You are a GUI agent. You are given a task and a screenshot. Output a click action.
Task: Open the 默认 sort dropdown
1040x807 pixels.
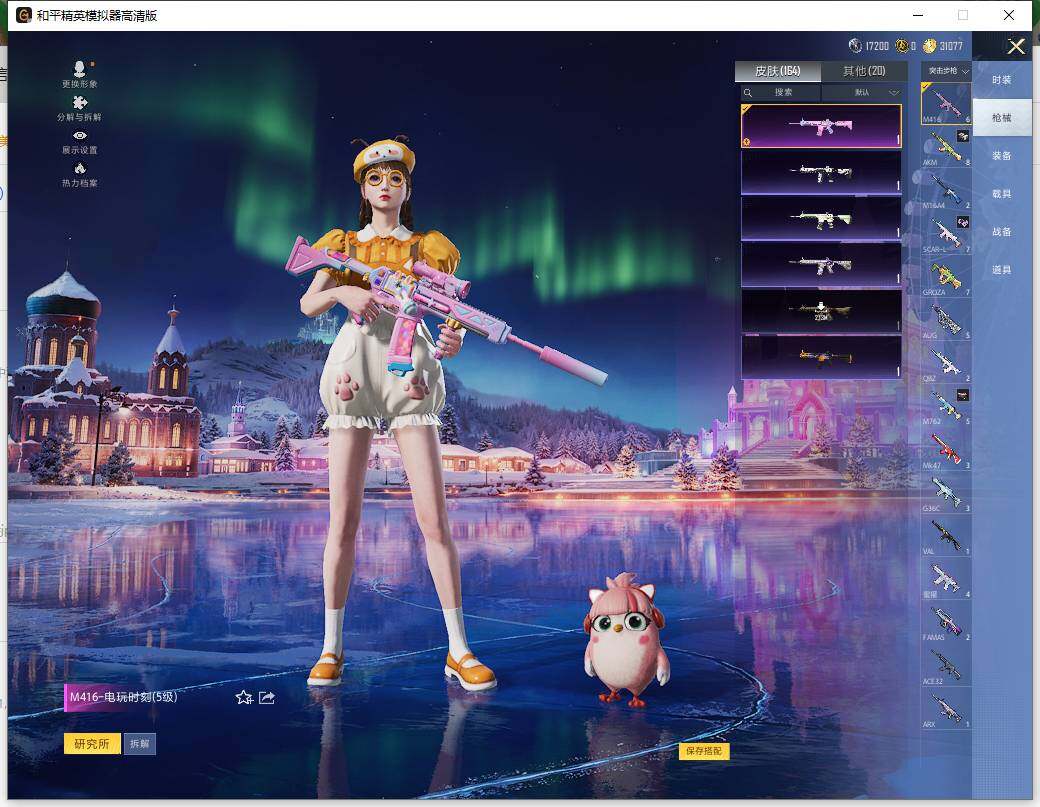click(862, 92)
